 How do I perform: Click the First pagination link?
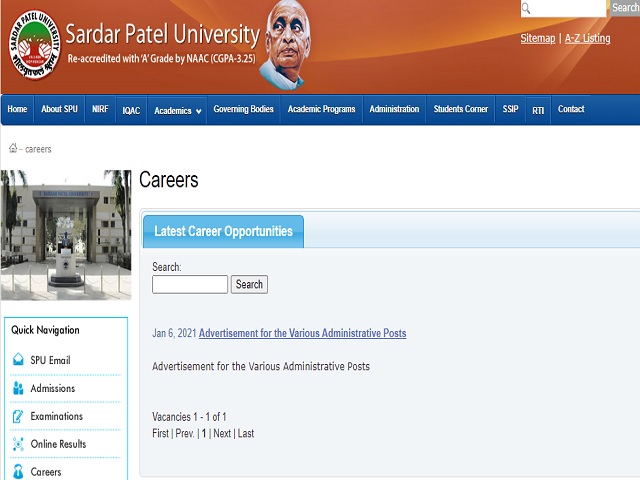tap(160, 433)
